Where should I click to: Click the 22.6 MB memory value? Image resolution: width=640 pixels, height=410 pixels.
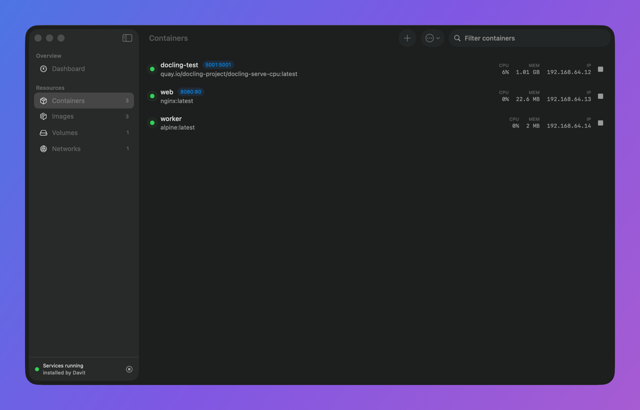[528, 99]
